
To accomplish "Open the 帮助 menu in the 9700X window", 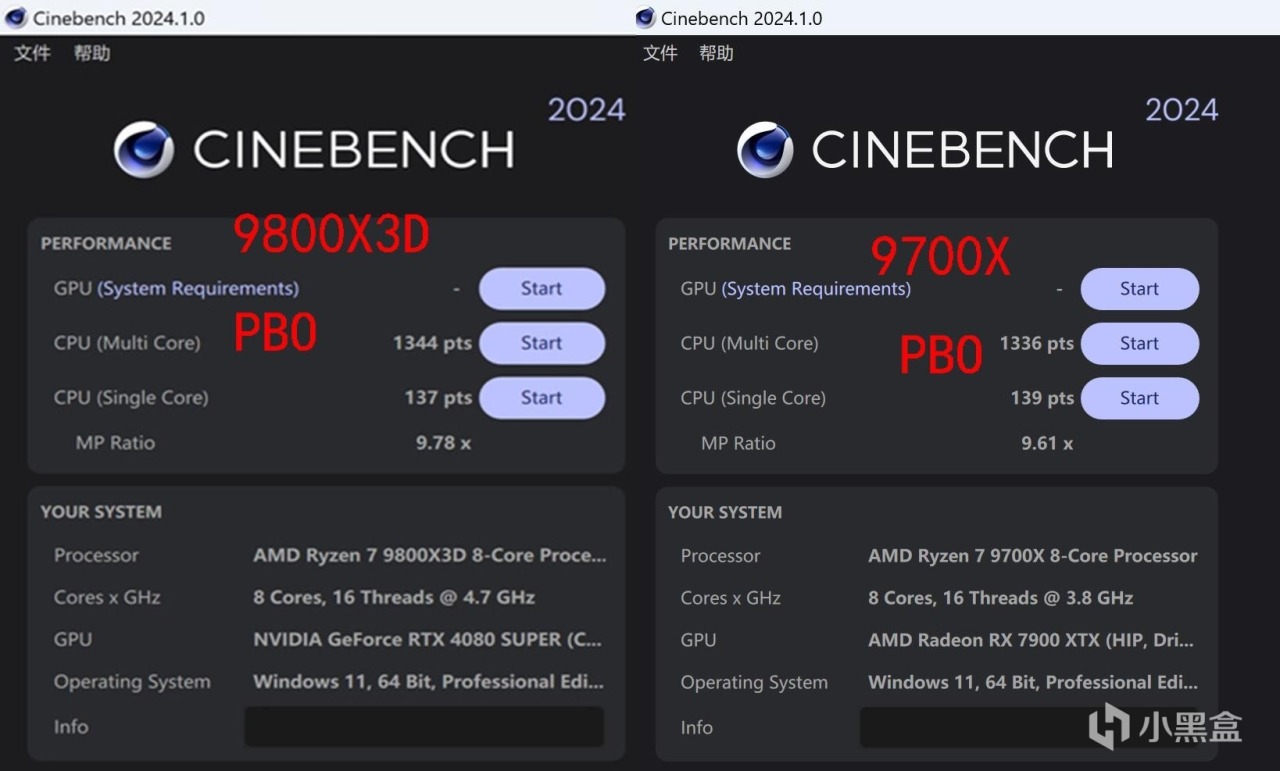I will click(x=716, y=53).
